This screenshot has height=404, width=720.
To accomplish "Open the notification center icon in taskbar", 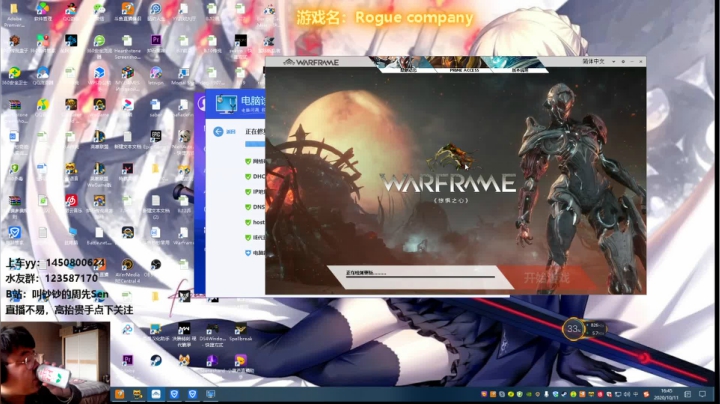I will [702, 394].
